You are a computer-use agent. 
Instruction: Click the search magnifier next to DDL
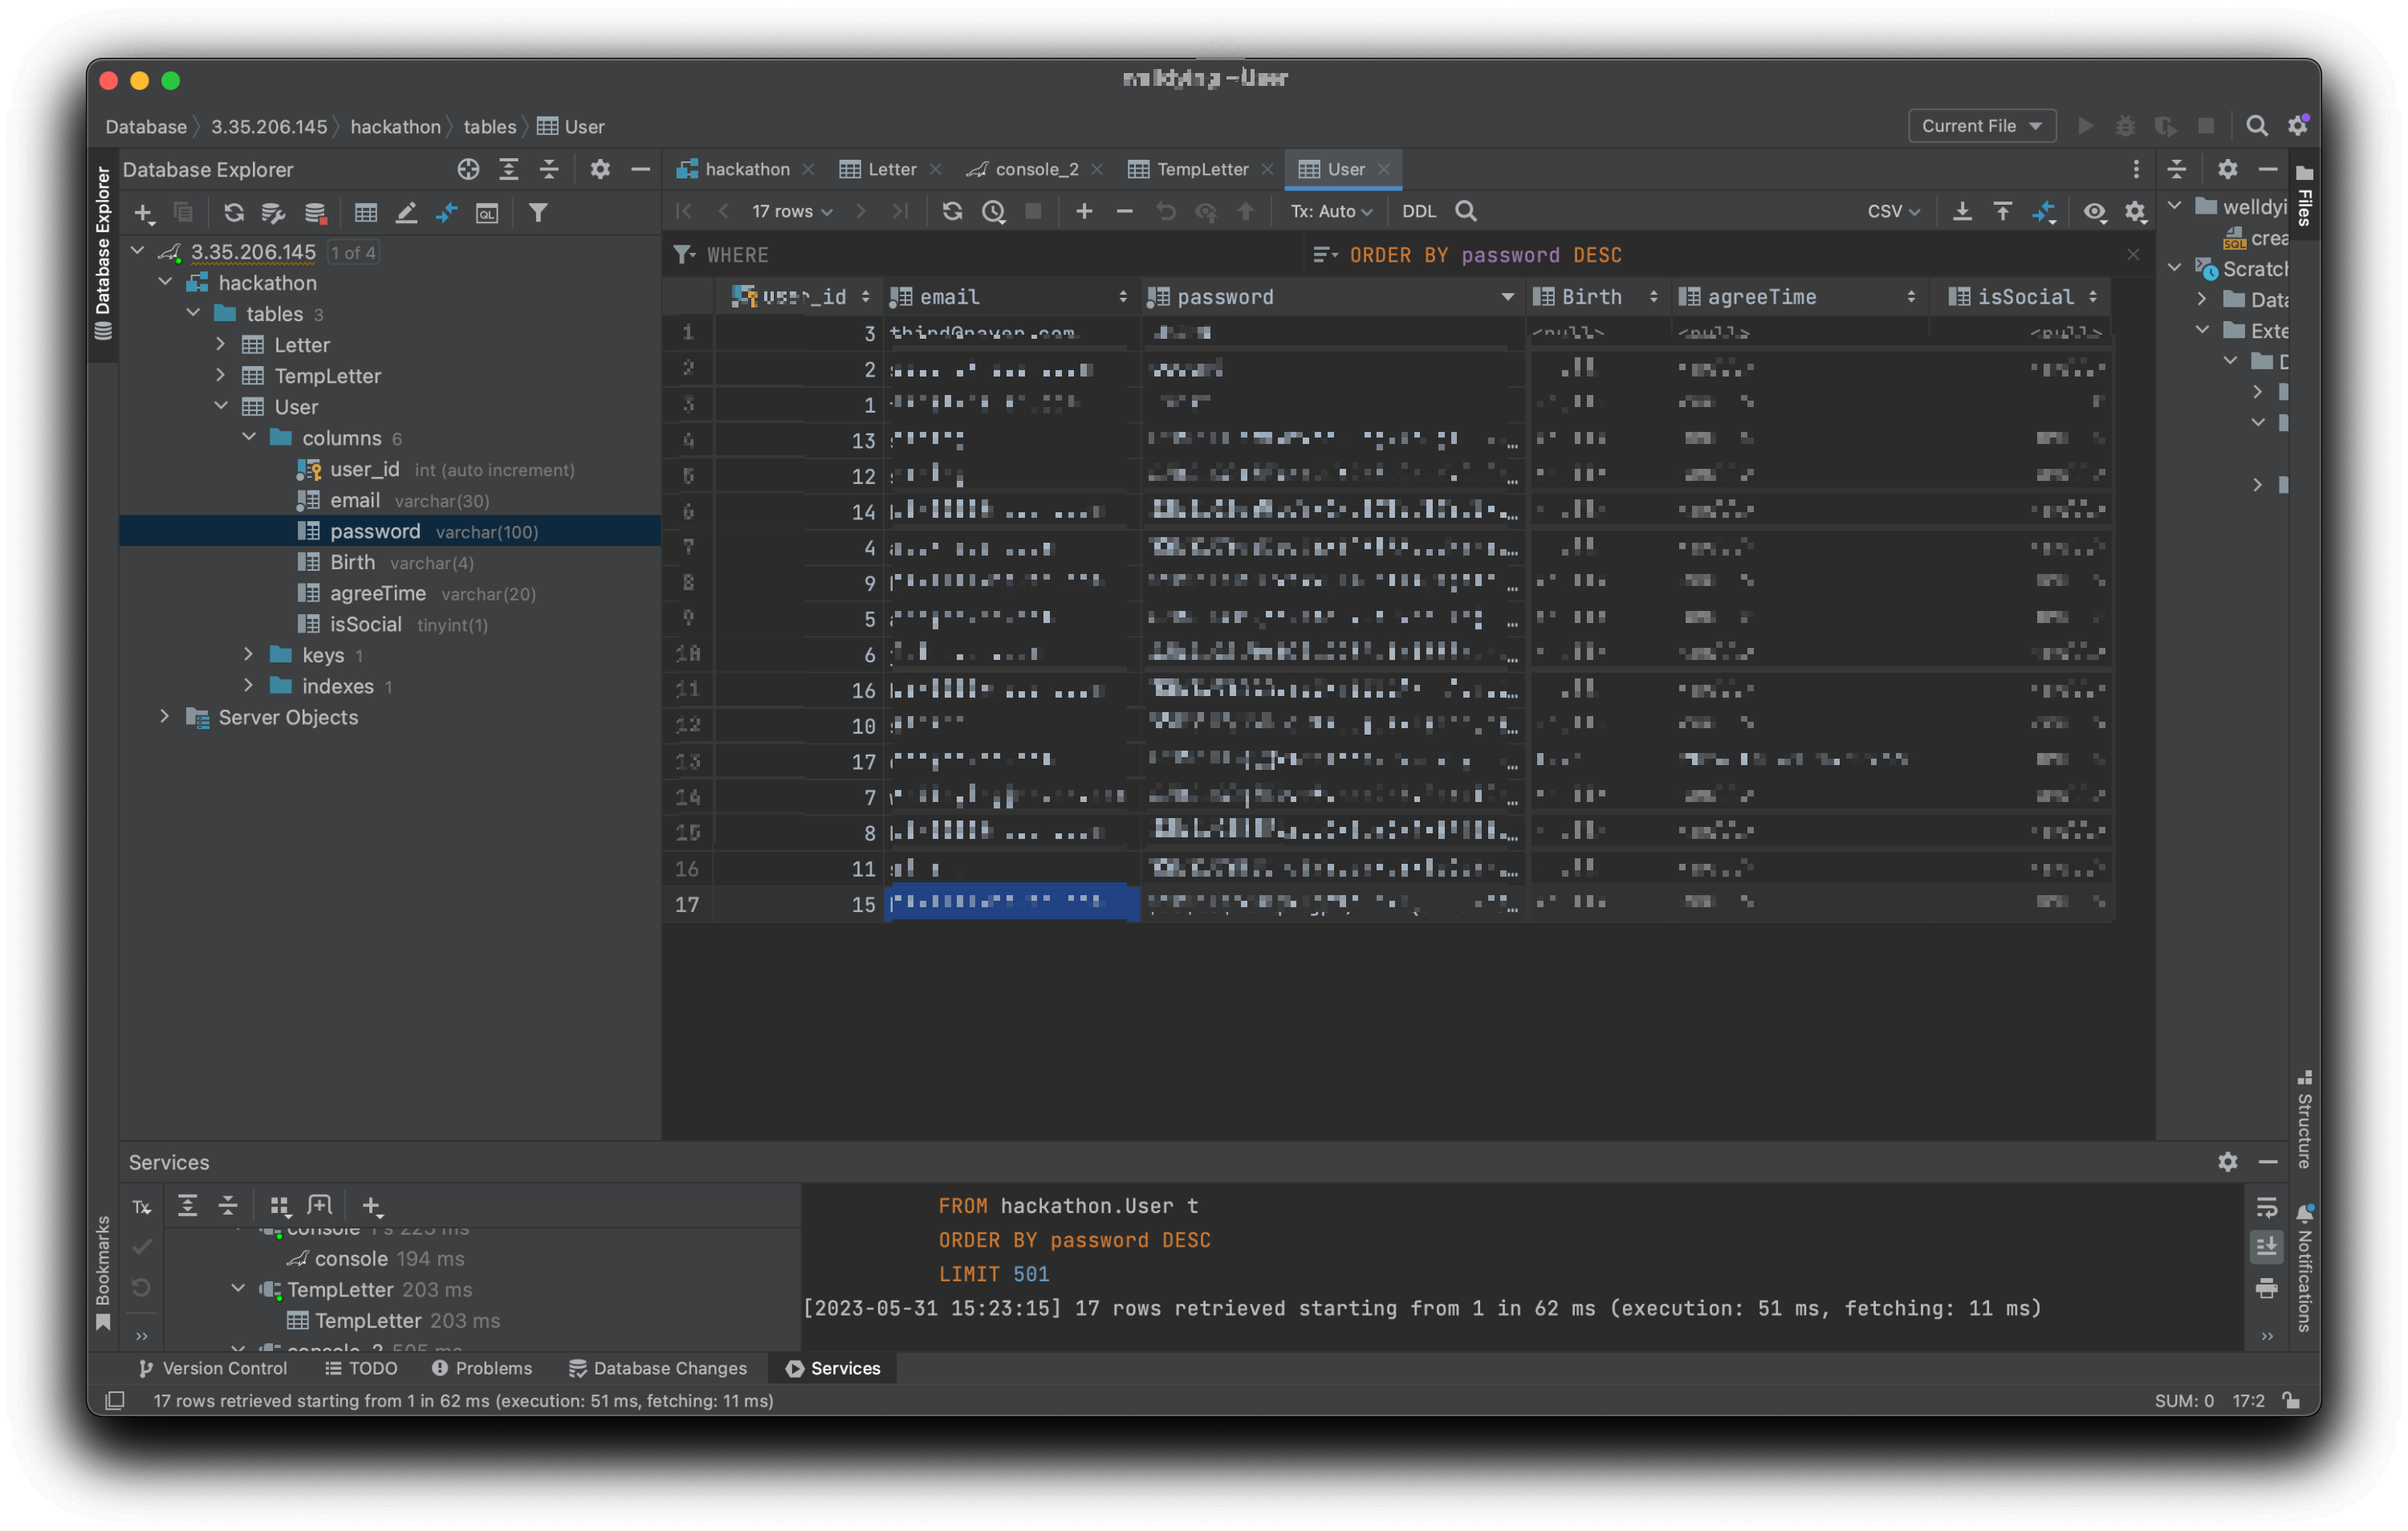pos(1466,211)
